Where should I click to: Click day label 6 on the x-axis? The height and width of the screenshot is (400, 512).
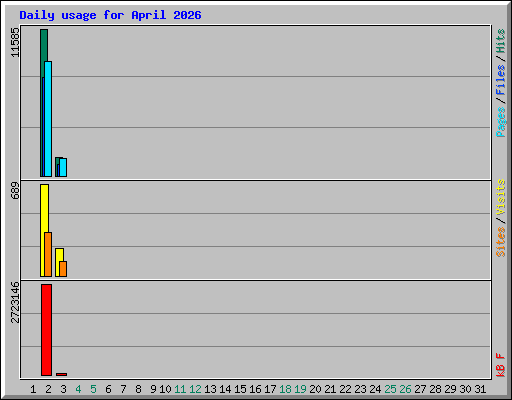pyautogui.click(x=108, y=389)
